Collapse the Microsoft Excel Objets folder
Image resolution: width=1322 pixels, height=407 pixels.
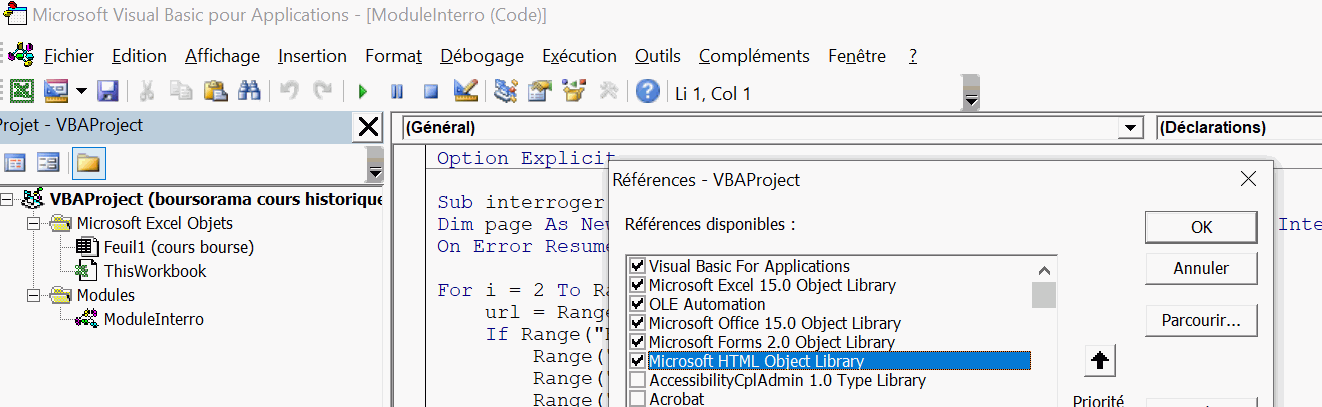pos(33,223)
